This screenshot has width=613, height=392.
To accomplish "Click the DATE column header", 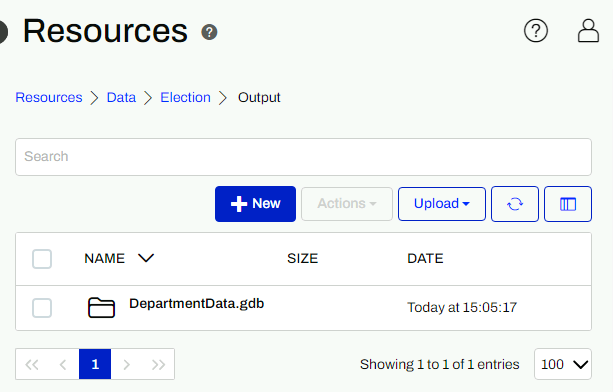I will pyautogui.click(x=425, y=258).
